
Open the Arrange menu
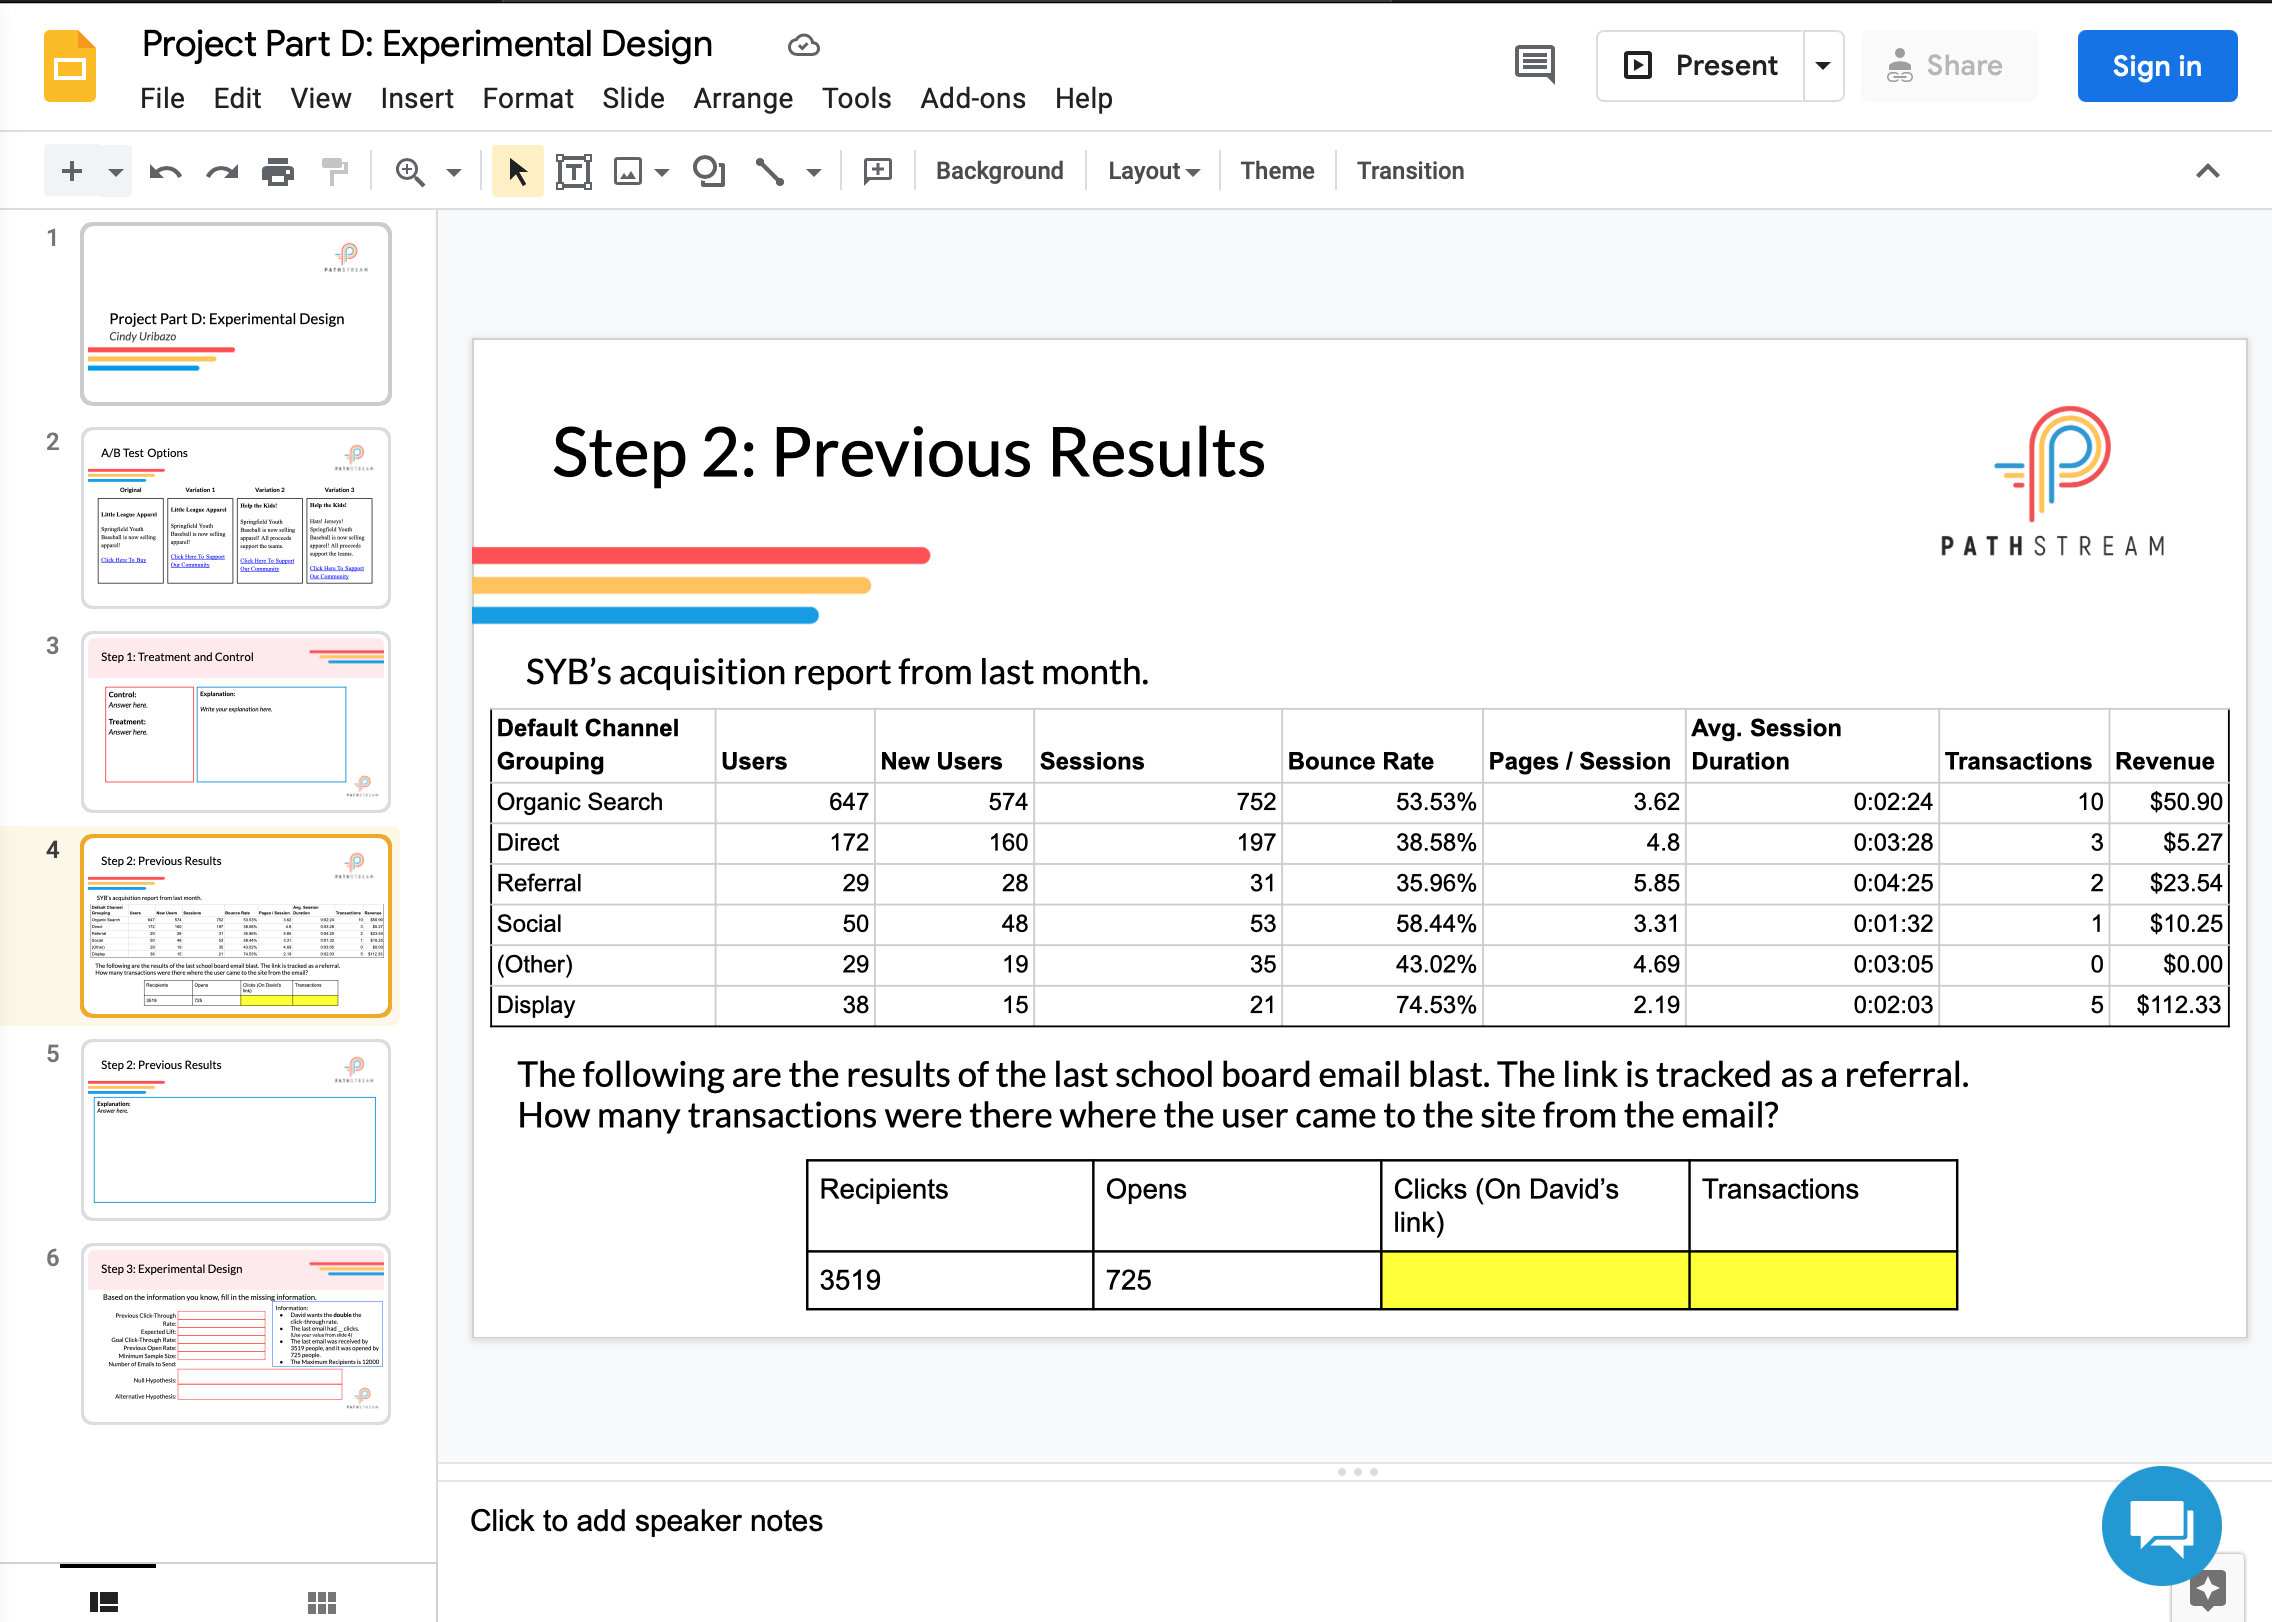(x=743, y=98)
